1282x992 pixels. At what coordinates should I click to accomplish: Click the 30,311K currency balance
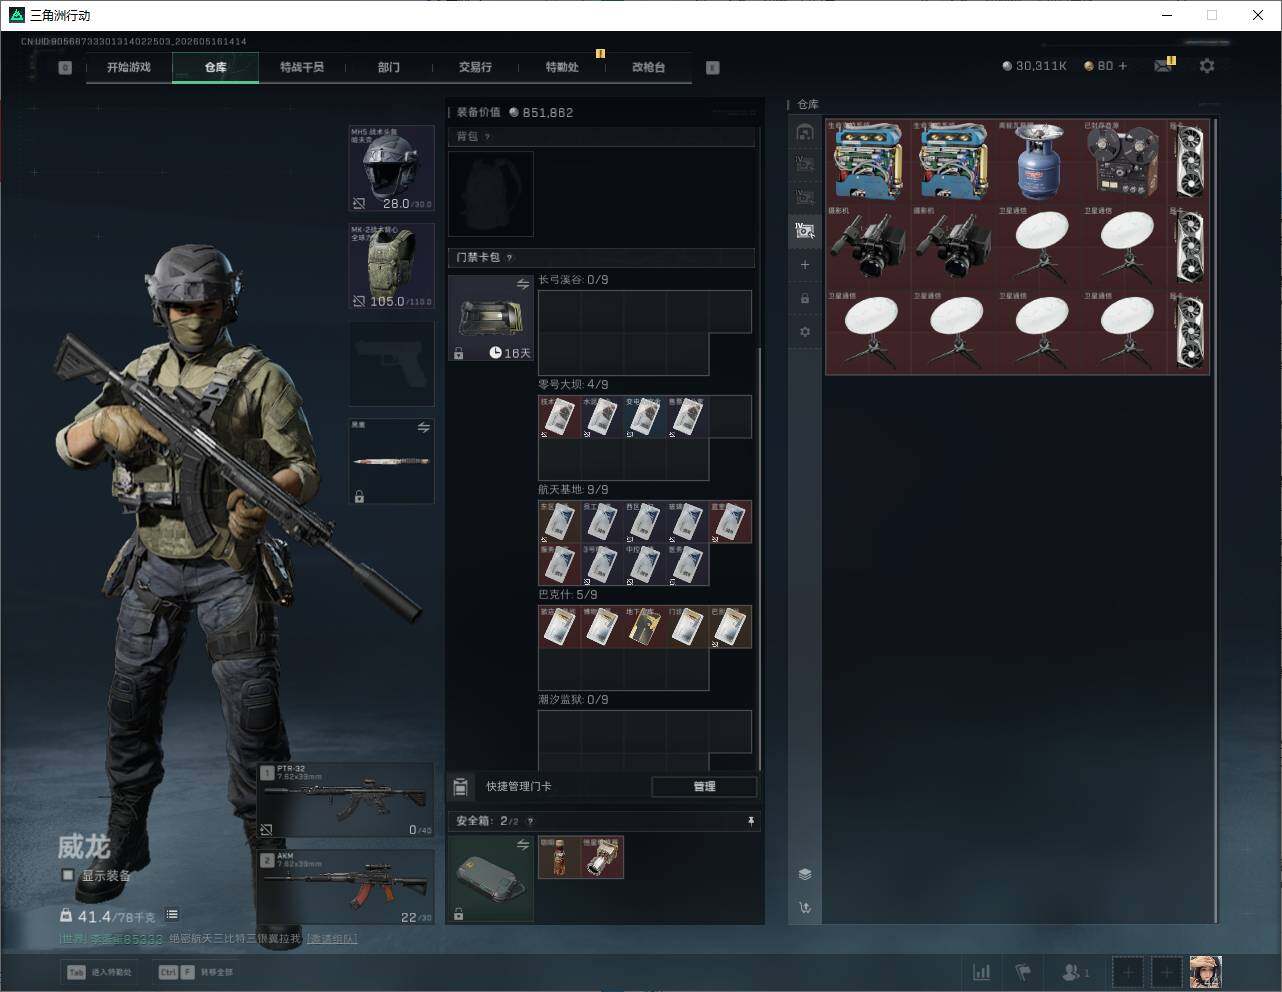pos(1034,66)
